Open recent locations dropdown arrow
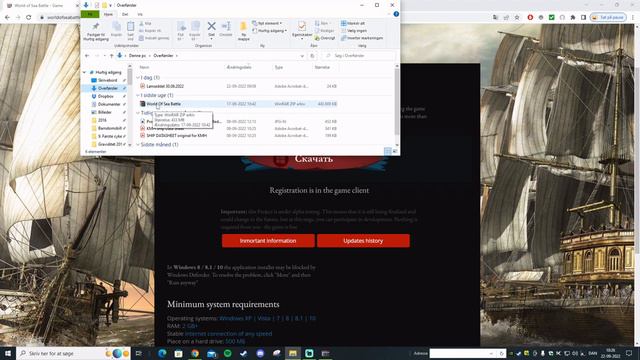Viewport: 640px width, 360px height. point(104,56)
